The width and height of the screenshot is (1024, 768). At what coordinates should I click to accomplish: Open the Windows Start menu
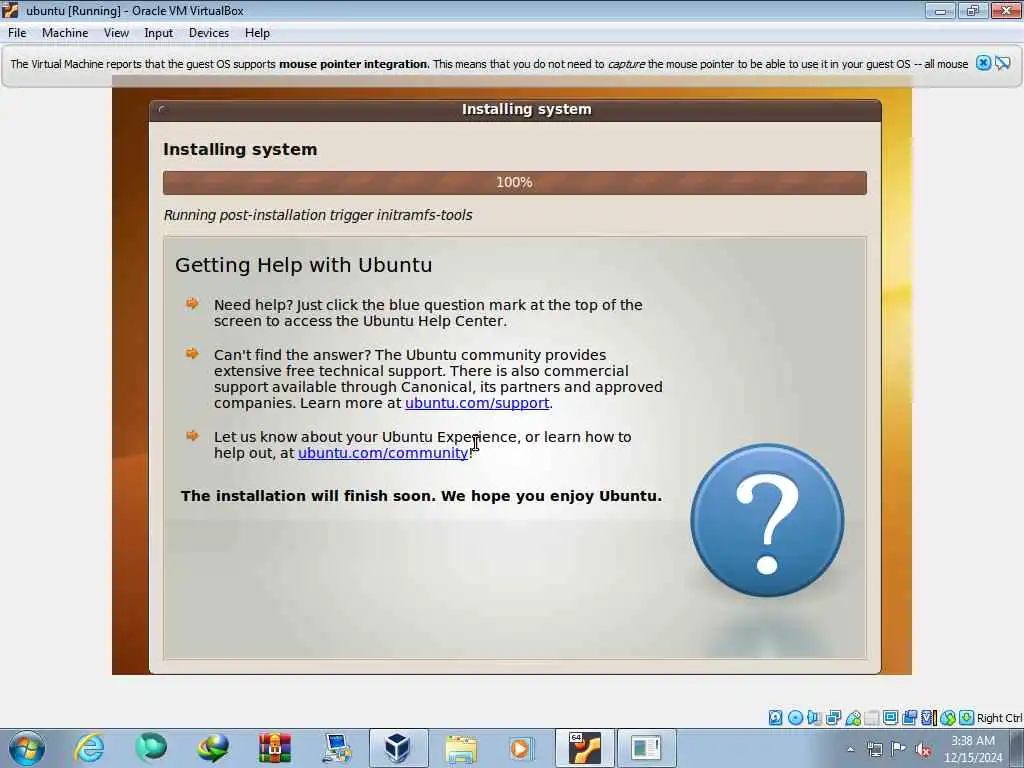[27, 748]
